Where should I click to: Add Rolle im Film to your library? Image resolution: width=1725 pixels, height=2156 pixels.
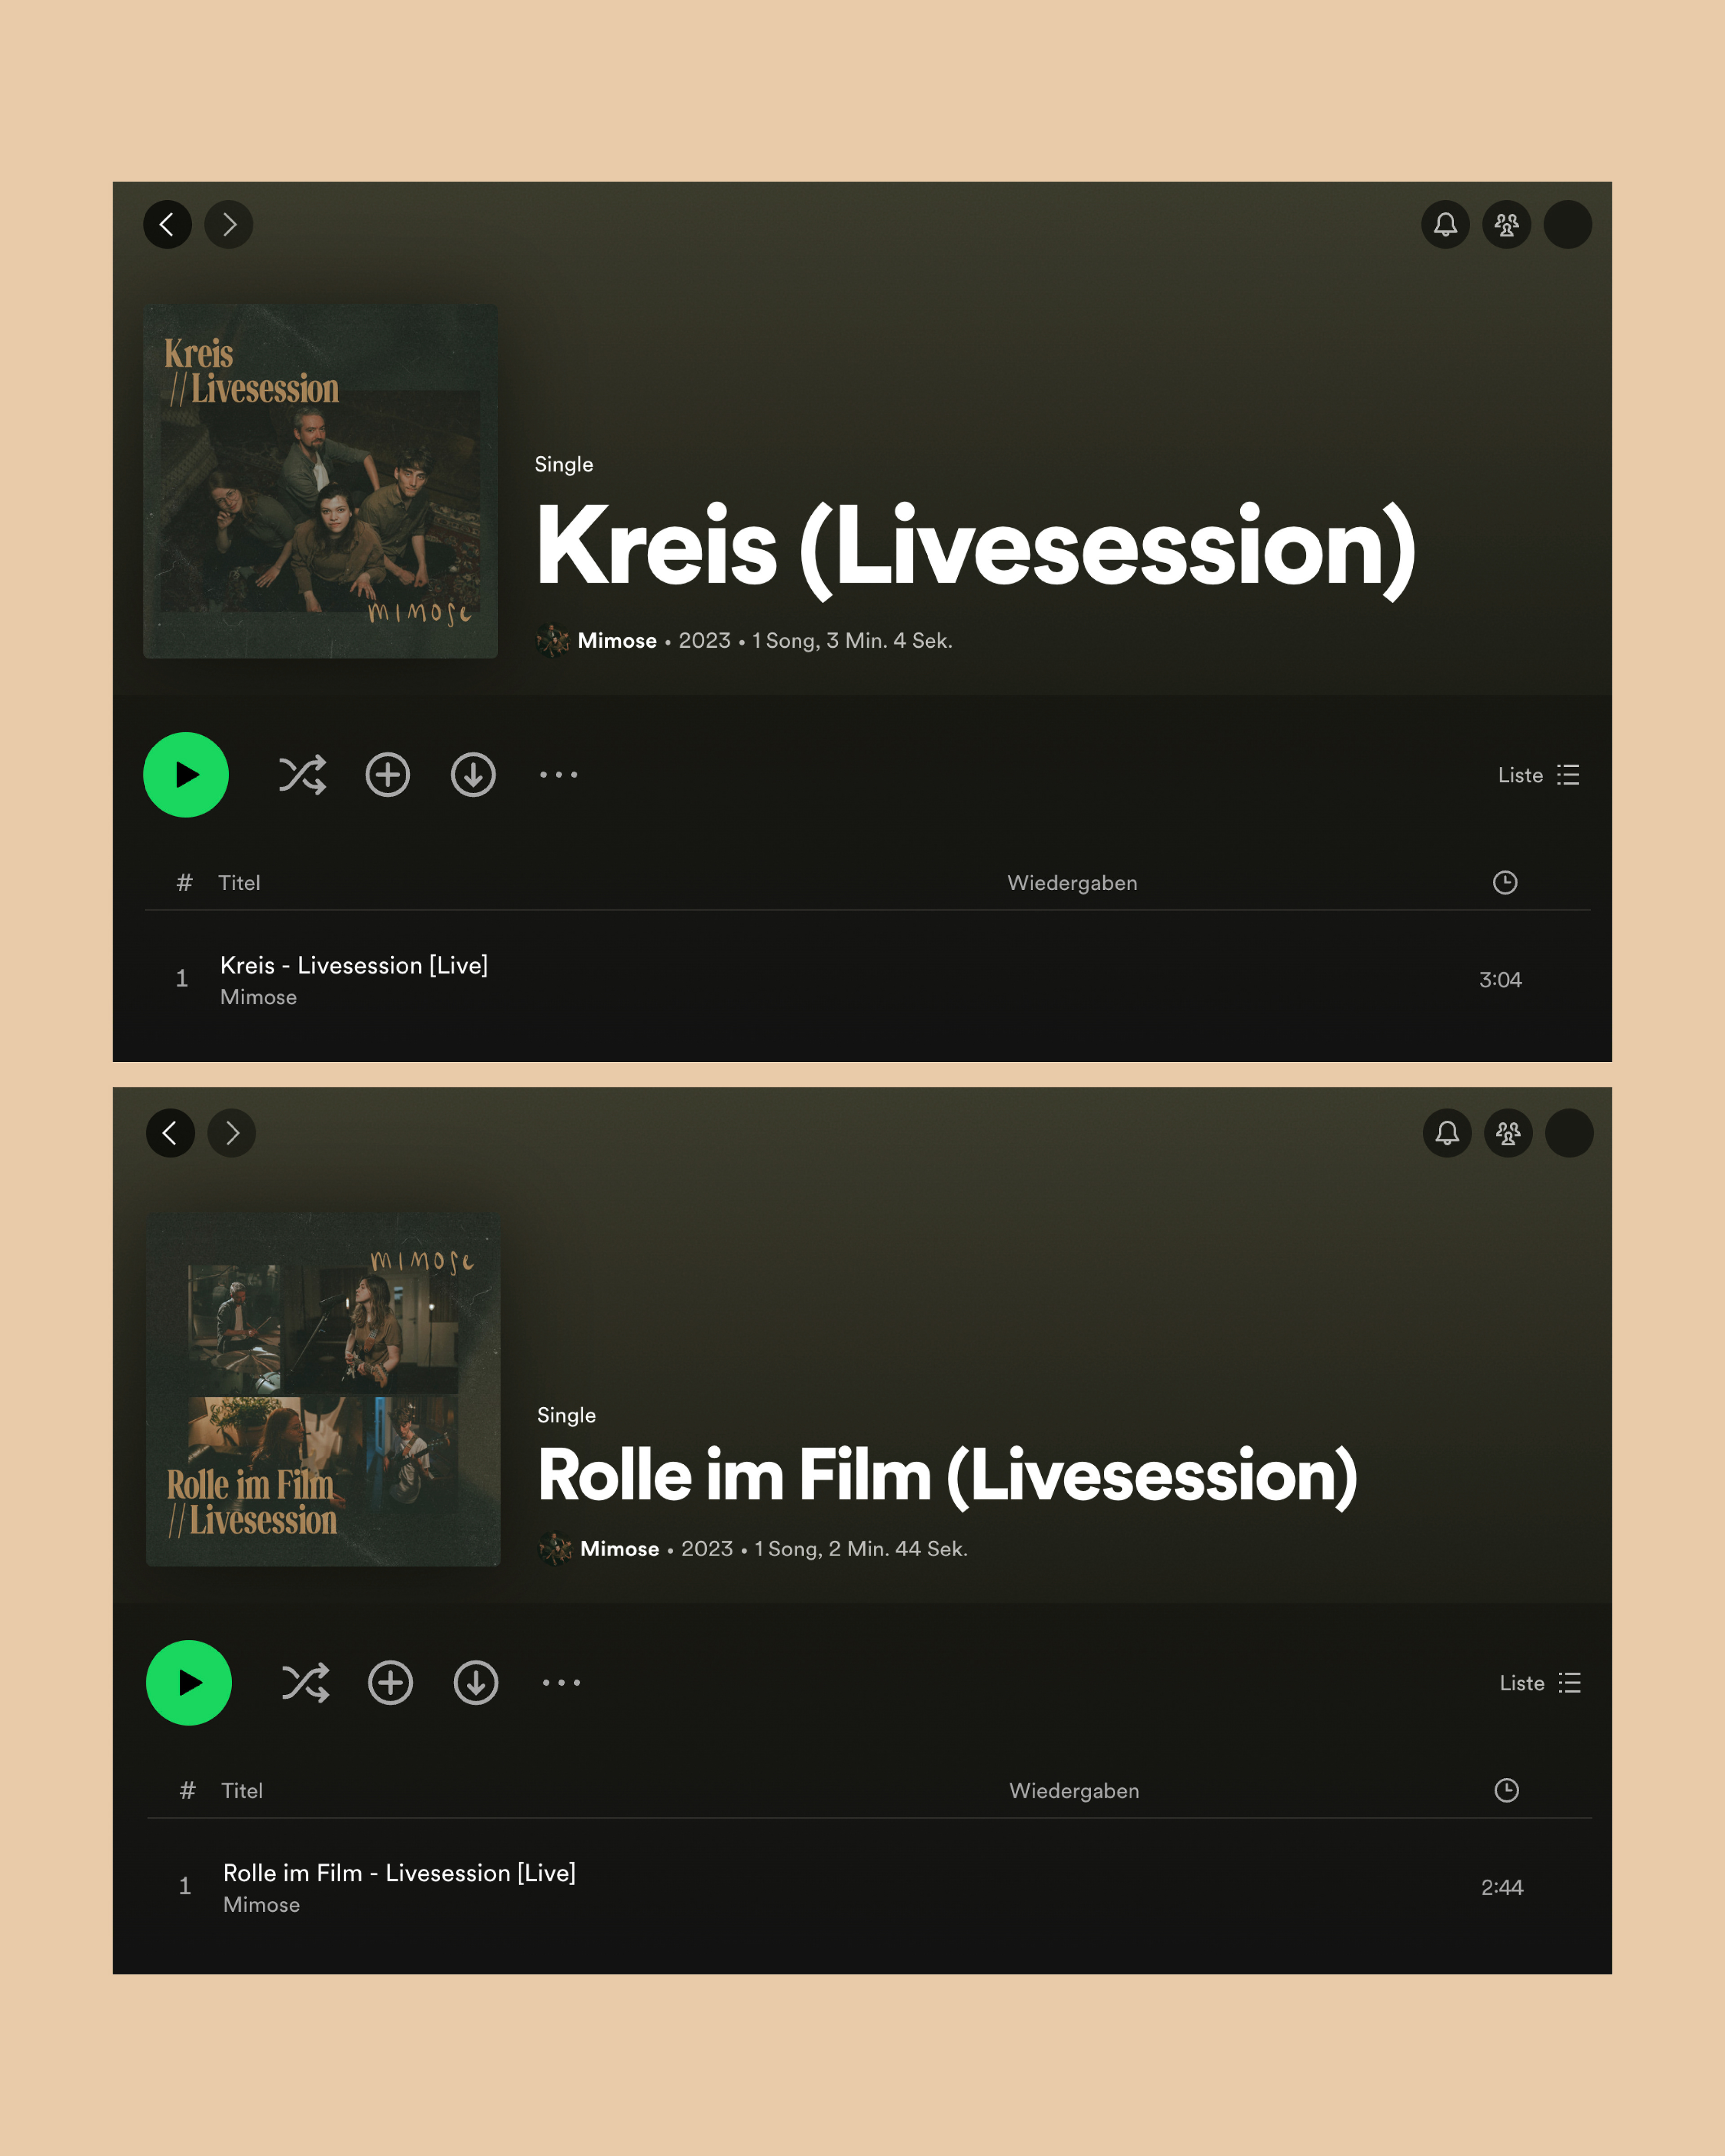click(391, 1683)
